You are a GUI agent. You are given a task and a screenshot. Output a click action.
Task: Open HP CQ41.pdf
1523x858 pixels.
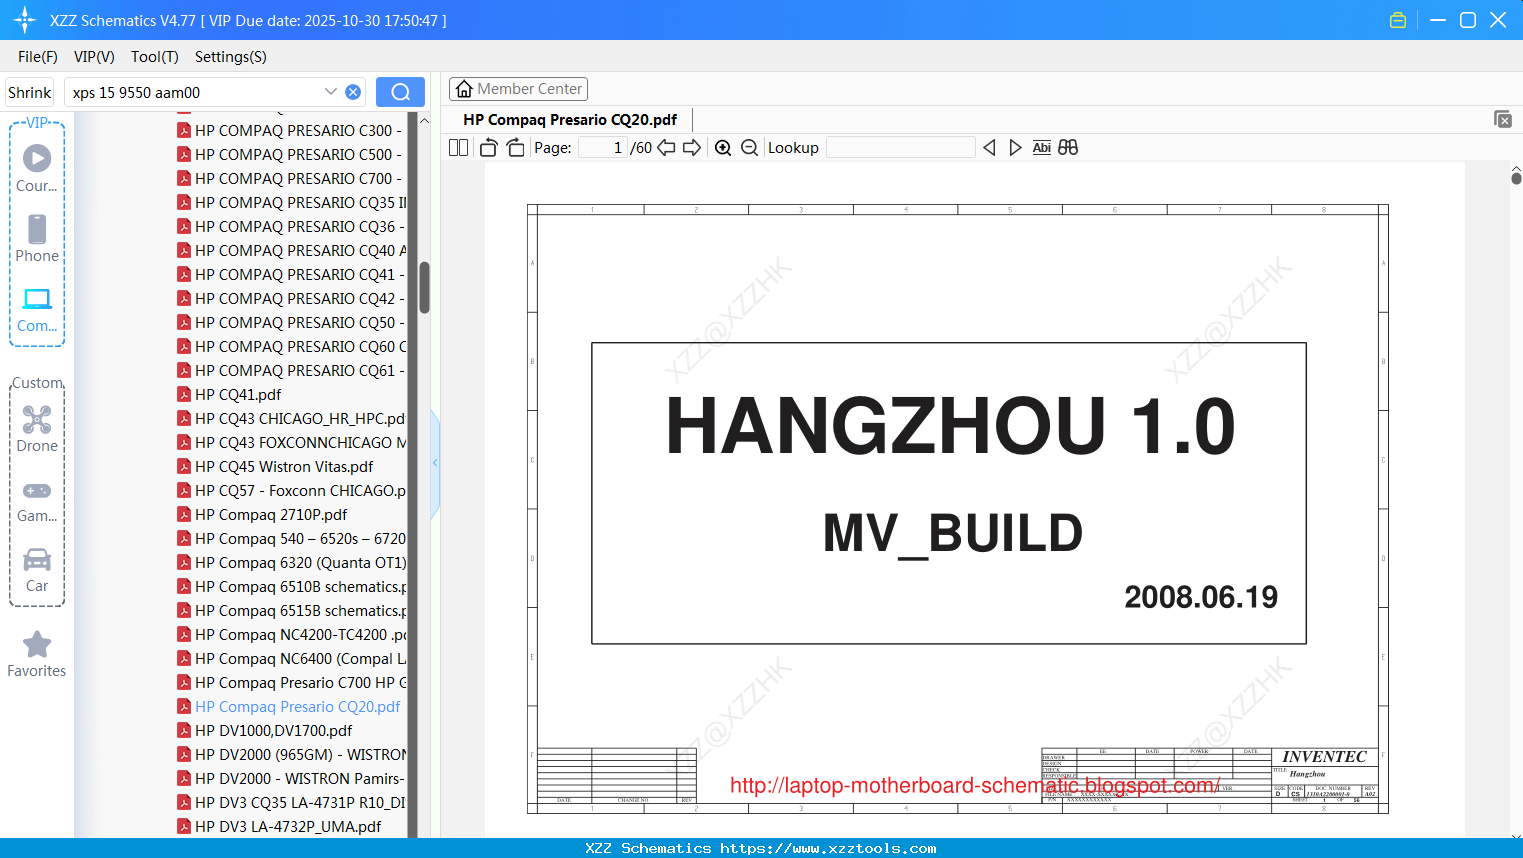pyautogui.click(x=229, y=394)
